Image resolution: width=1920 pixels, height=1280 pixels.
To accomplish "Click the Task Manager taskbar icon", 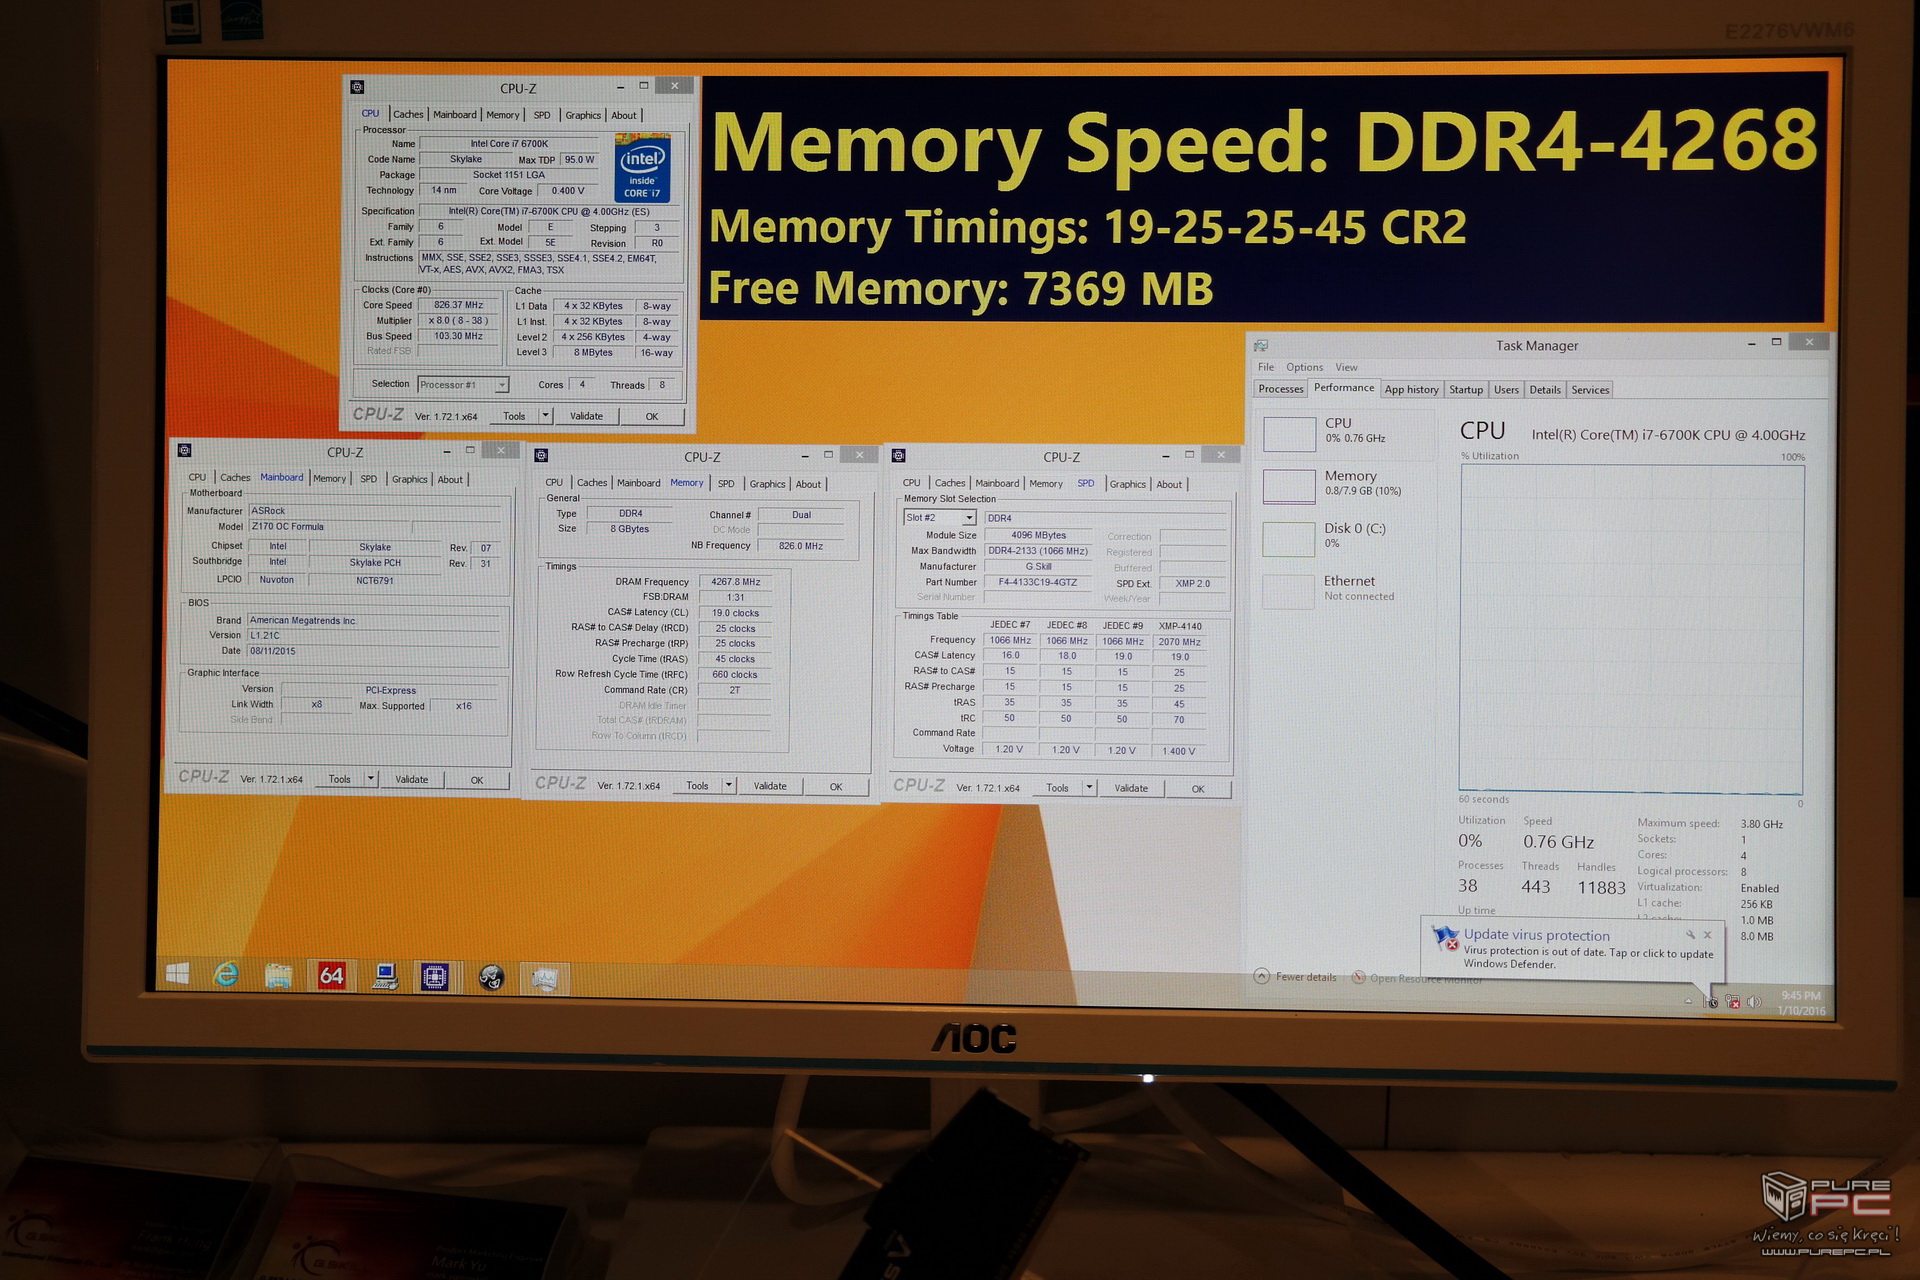I will point(544,979).
